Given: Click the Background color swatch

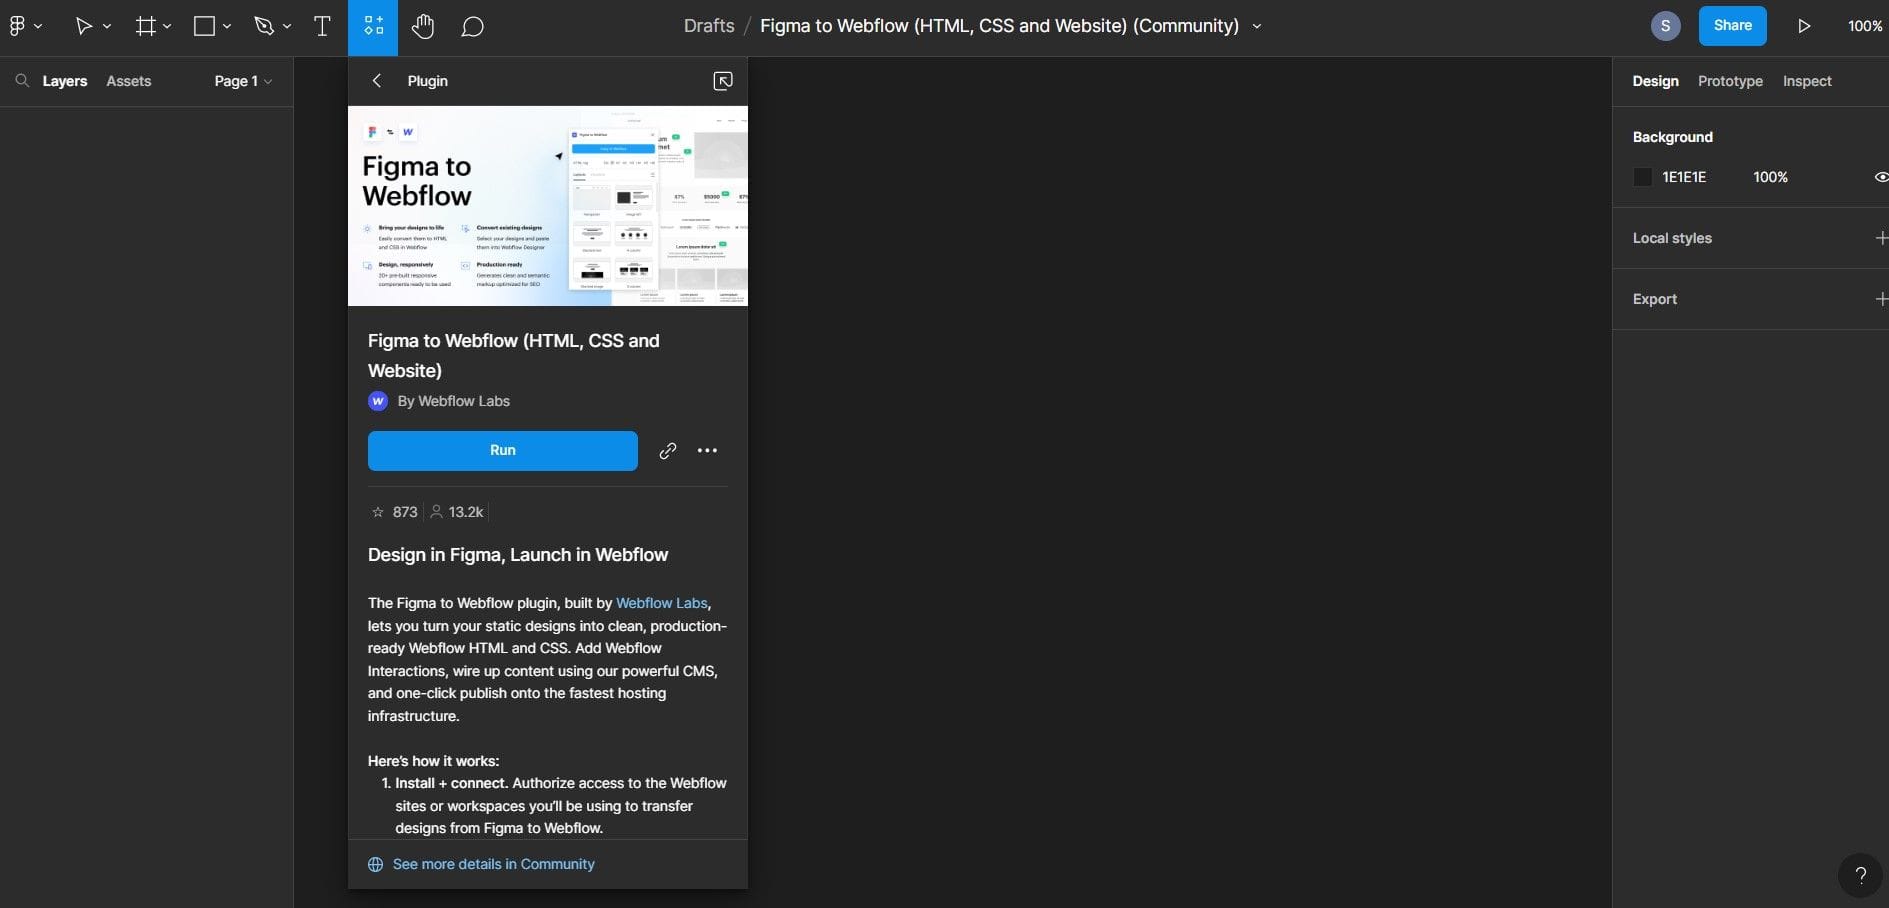Looking at the screenshot, I should point(1643,177).
